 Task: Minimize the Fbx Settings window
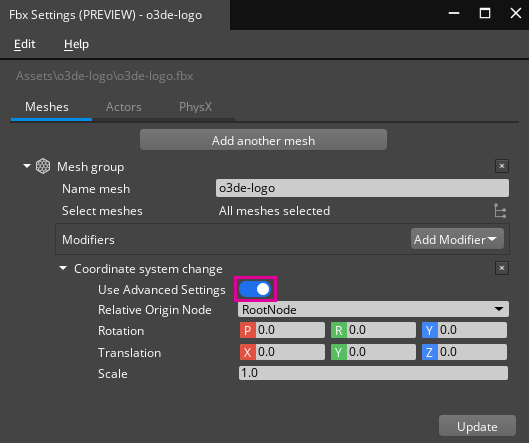click(454, 13)
